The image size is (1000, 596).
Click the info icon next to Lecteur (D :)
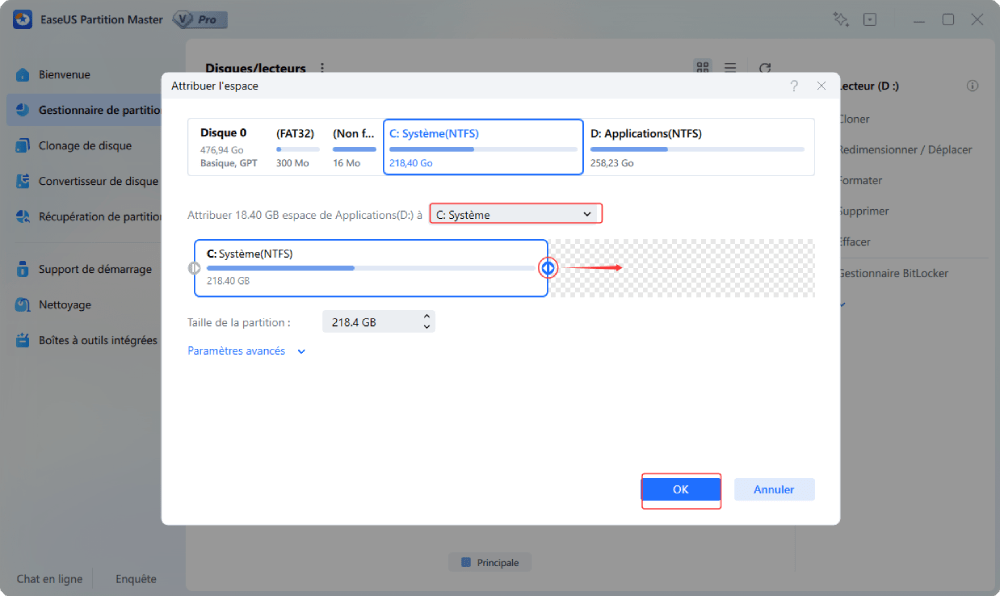pos(973,86)
